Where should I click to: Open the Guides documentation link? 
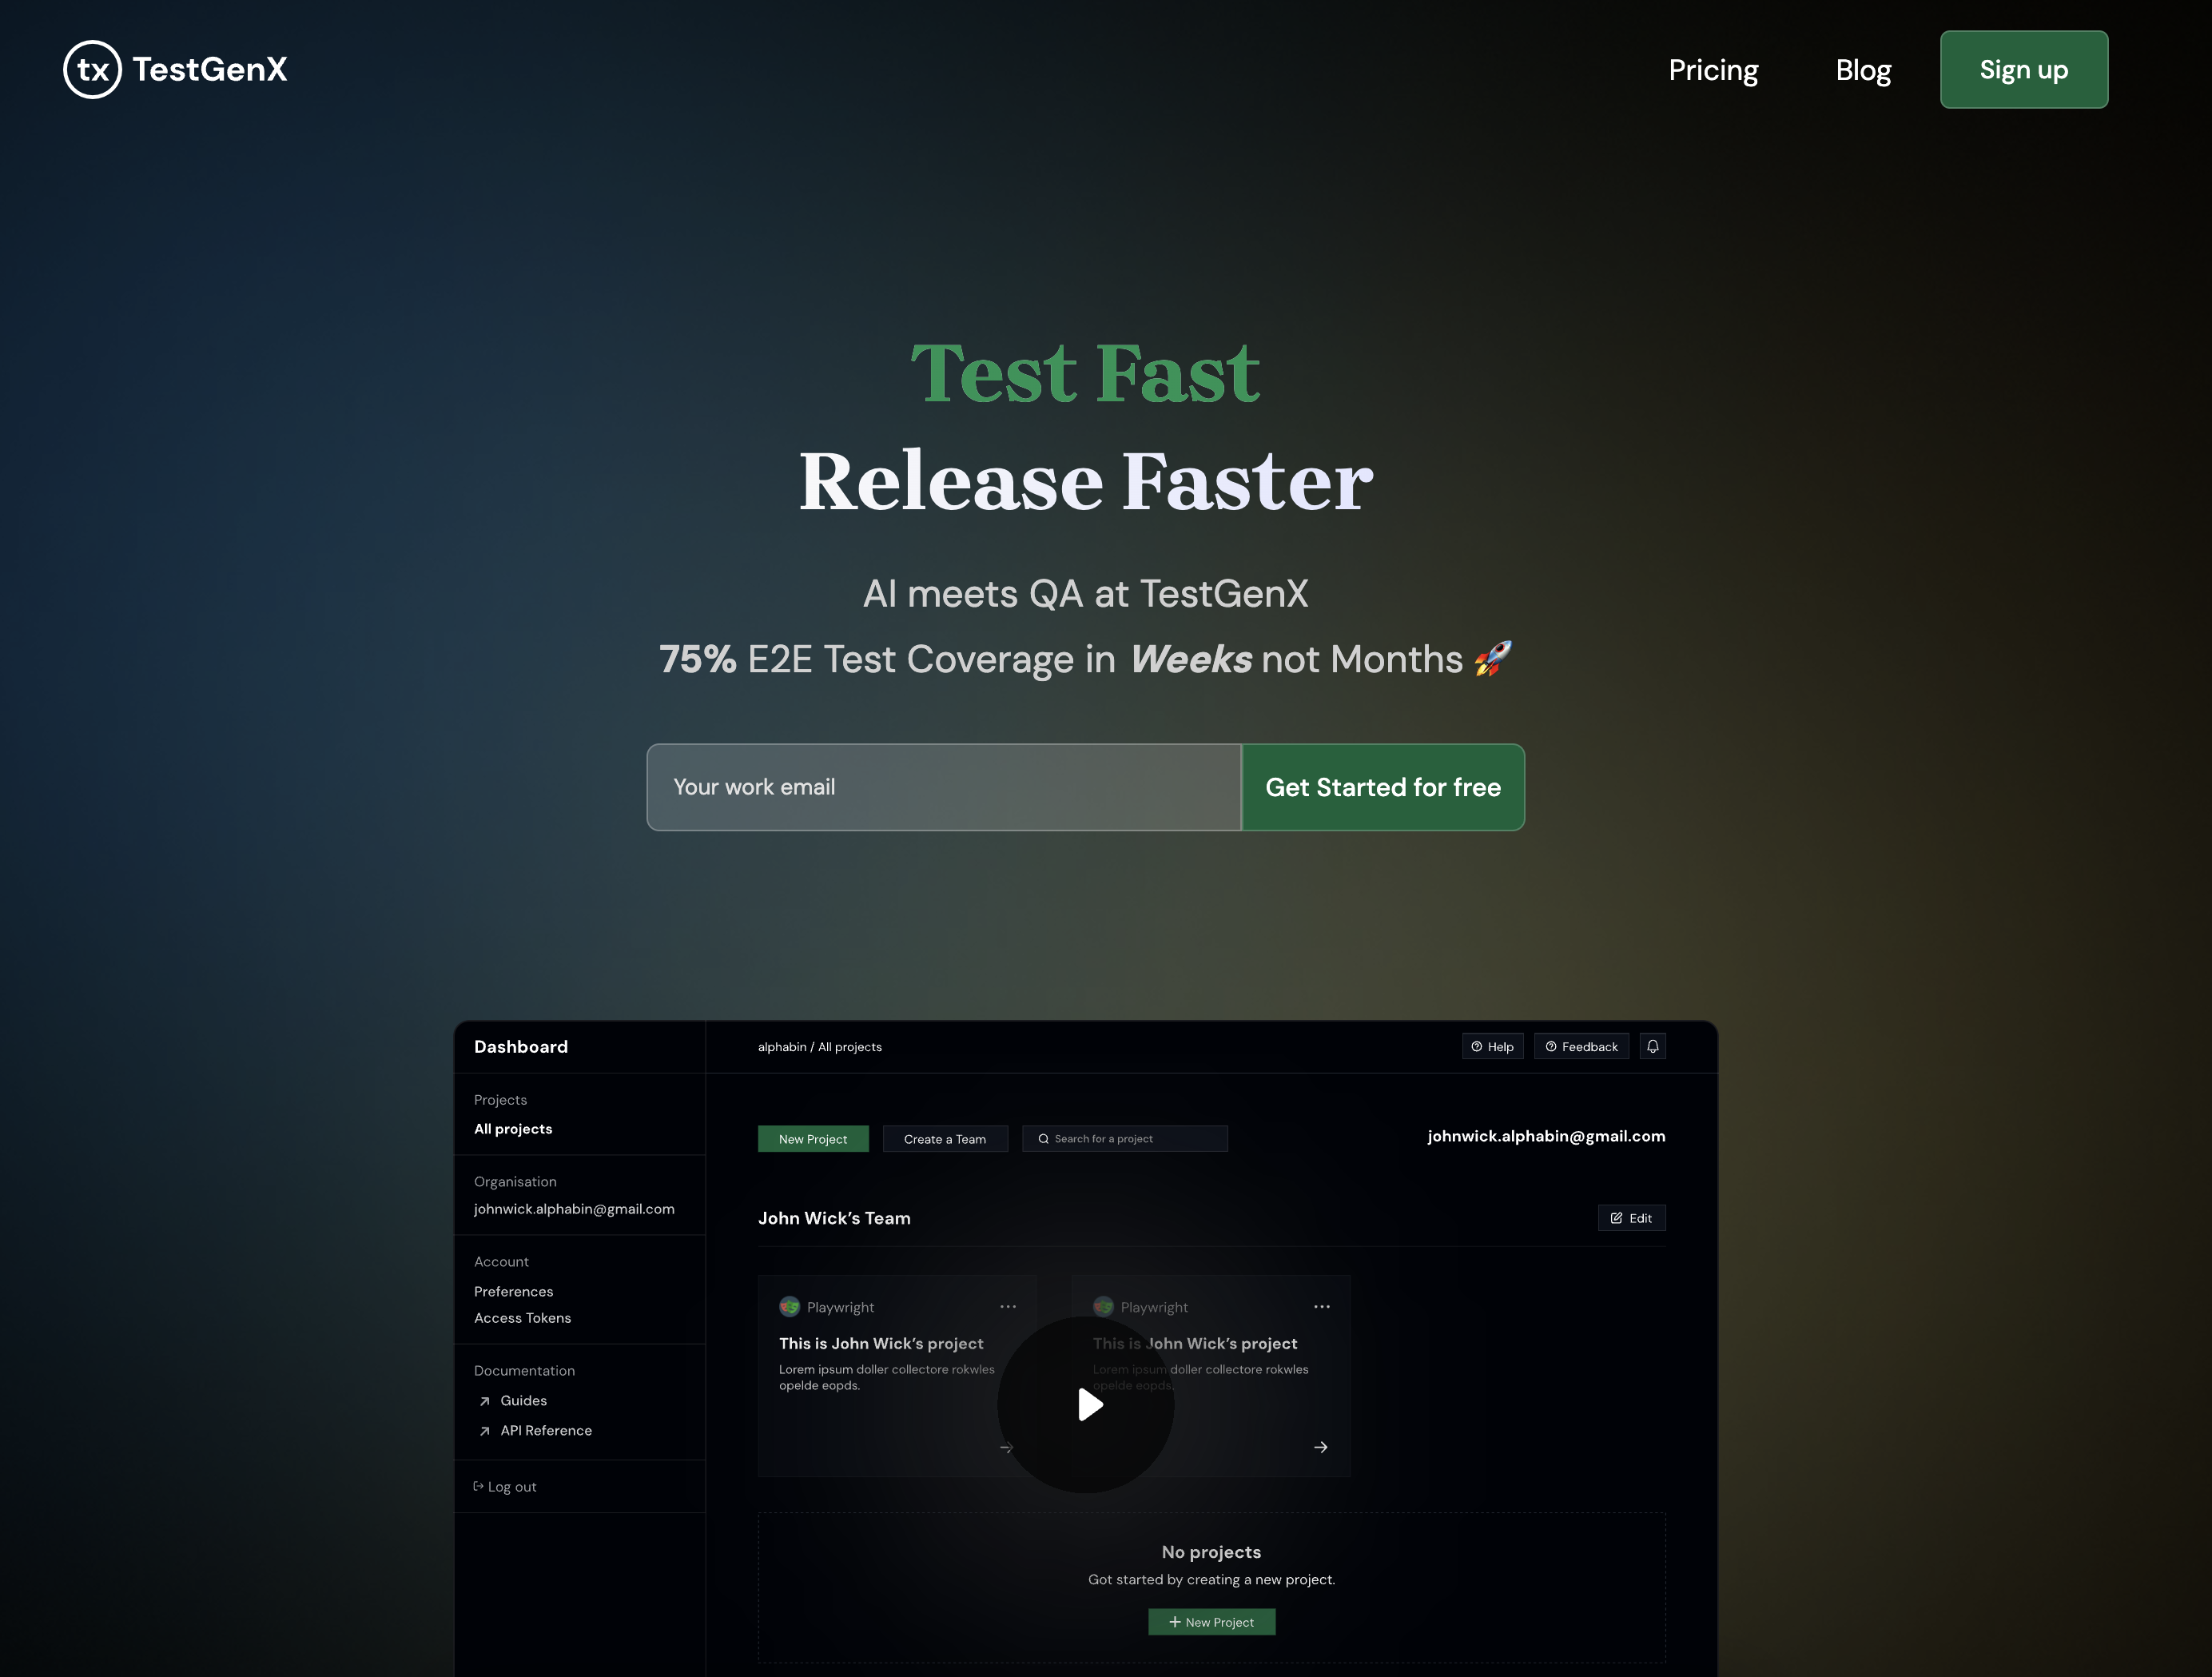523,1400
